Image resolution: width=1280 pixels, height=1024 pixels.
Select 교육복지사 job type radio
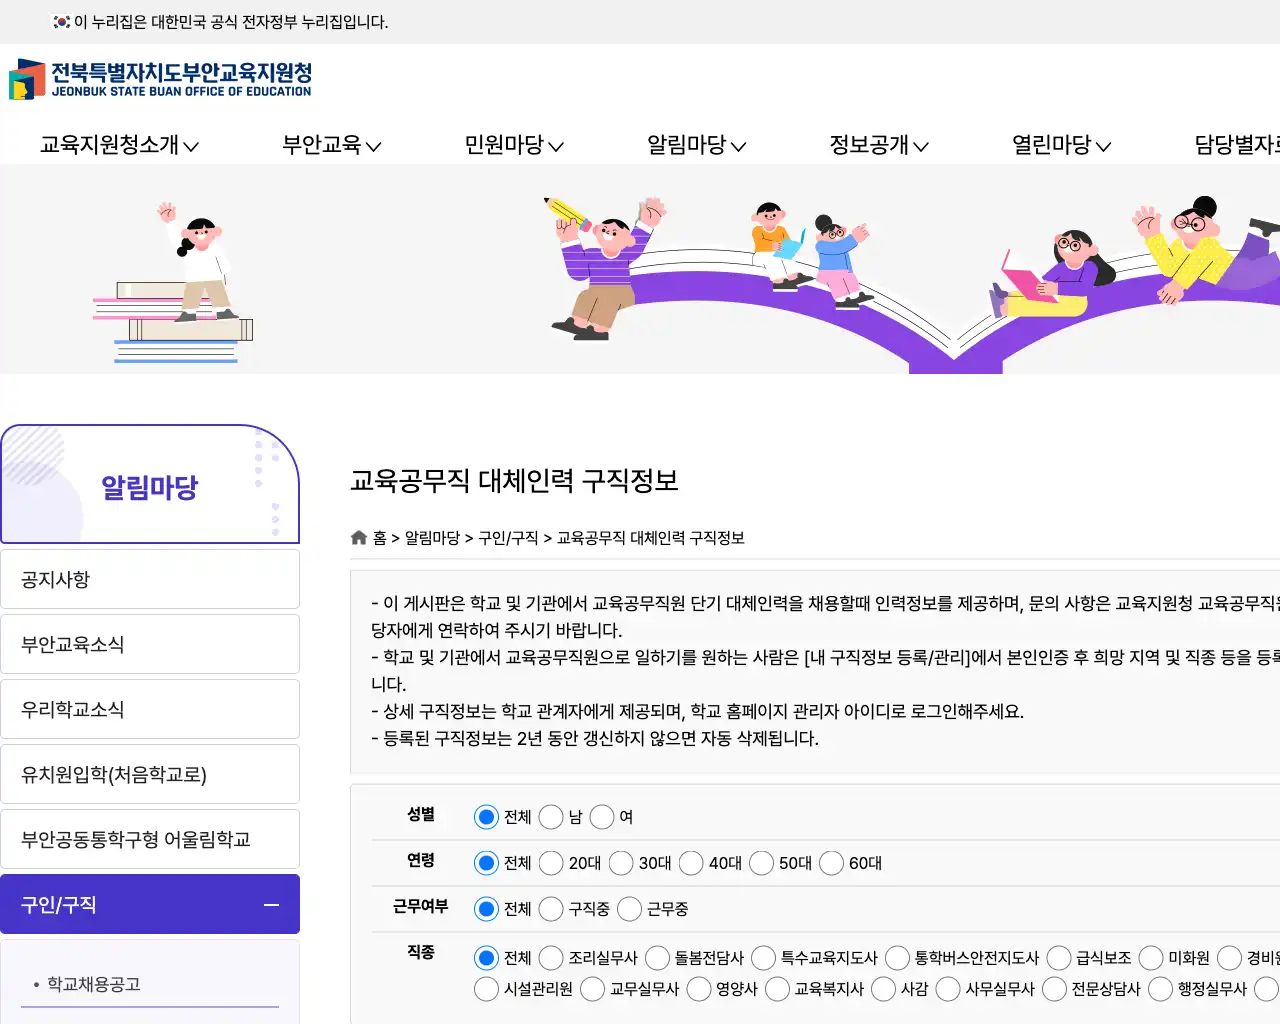click(x=777, y=989)
